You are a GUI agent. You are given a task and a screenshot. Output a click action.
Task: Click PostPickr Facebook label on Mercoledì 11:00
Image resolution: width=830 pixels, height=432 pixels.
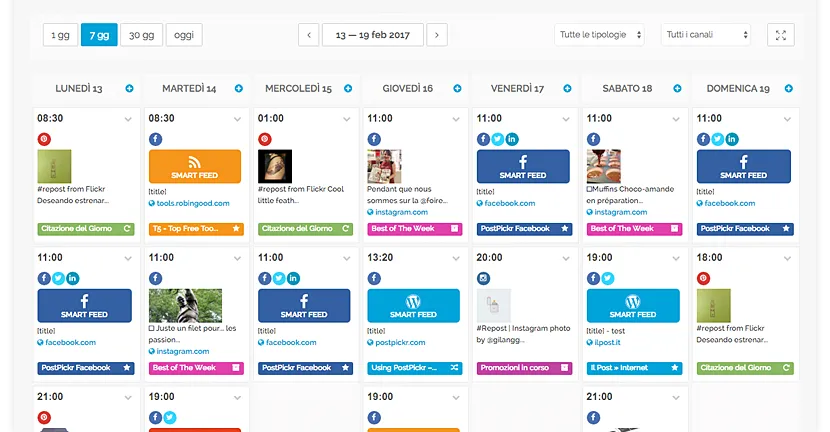(305, 368)
